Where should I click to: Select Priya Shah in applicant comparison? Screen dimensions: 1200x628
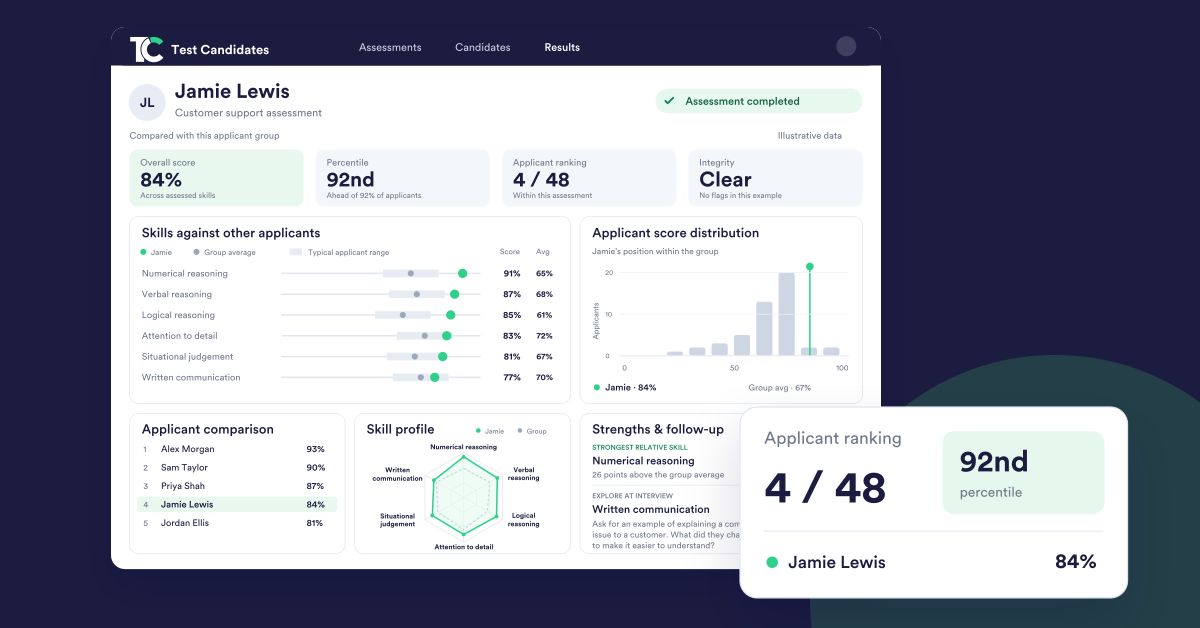[237, 486]
